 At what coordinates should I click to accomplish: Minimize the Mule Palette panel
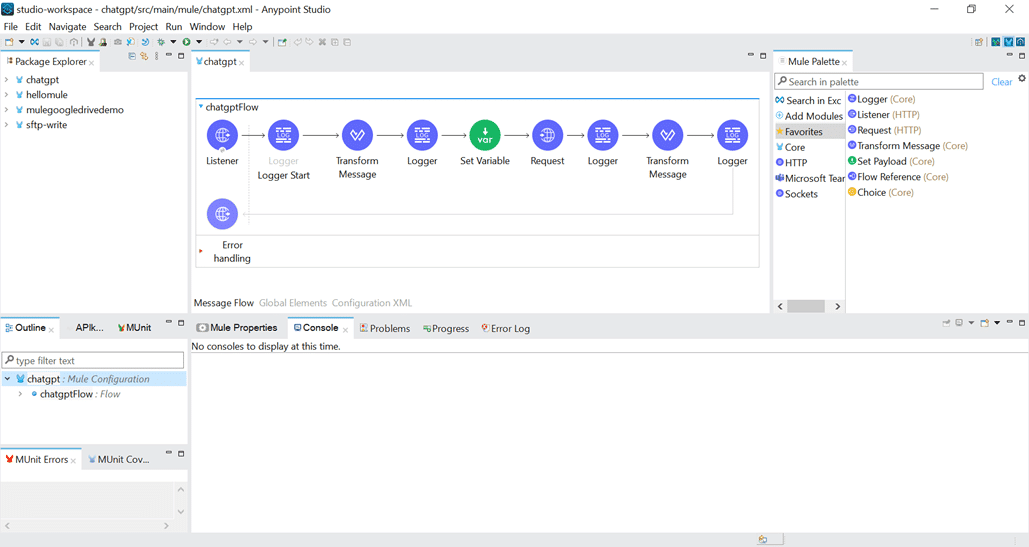(x=1009, y=56)
